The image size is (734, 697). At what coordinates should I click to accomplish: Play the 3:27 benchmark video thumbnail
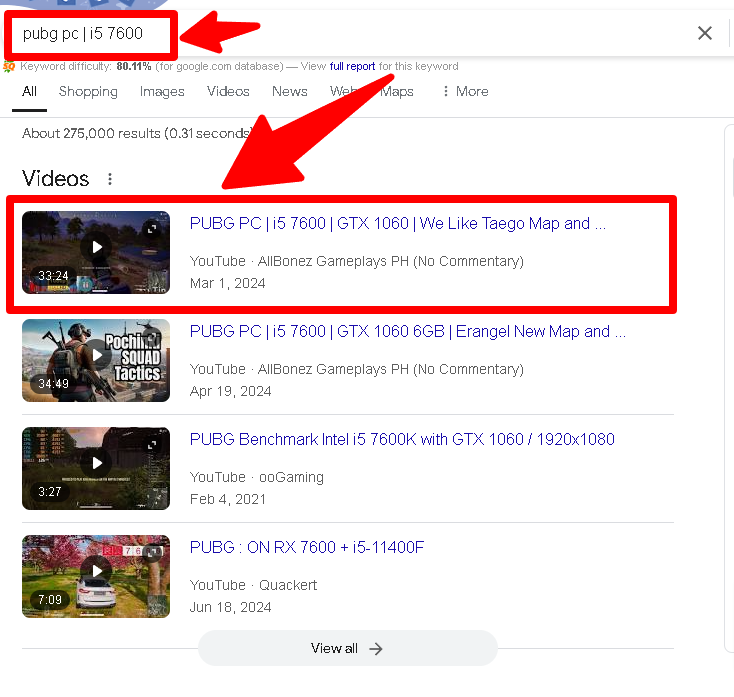(96, 469)
